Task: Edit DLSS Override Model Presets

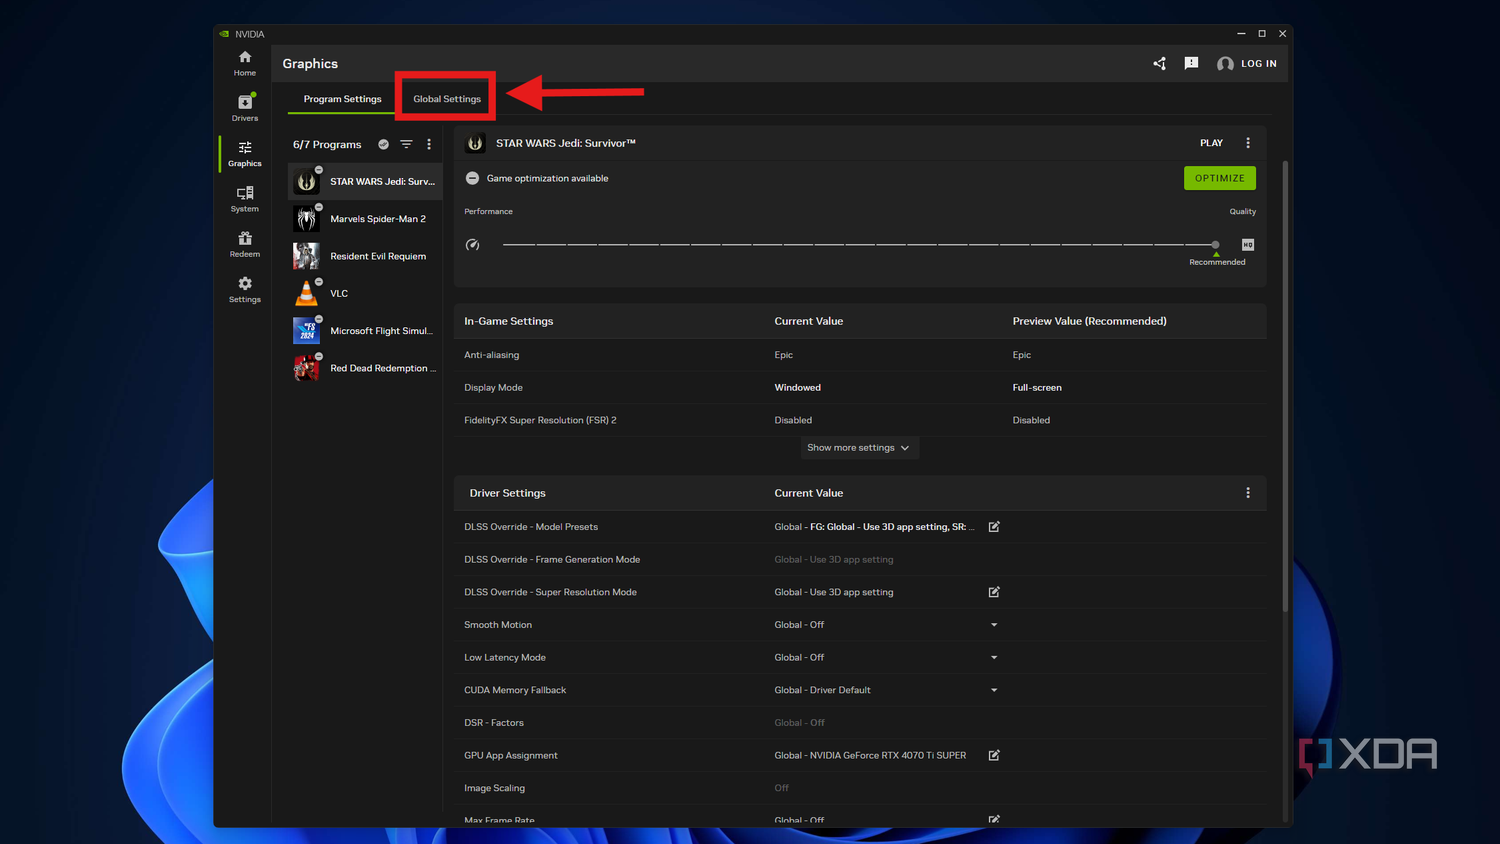Action: [x=994, y=527]
